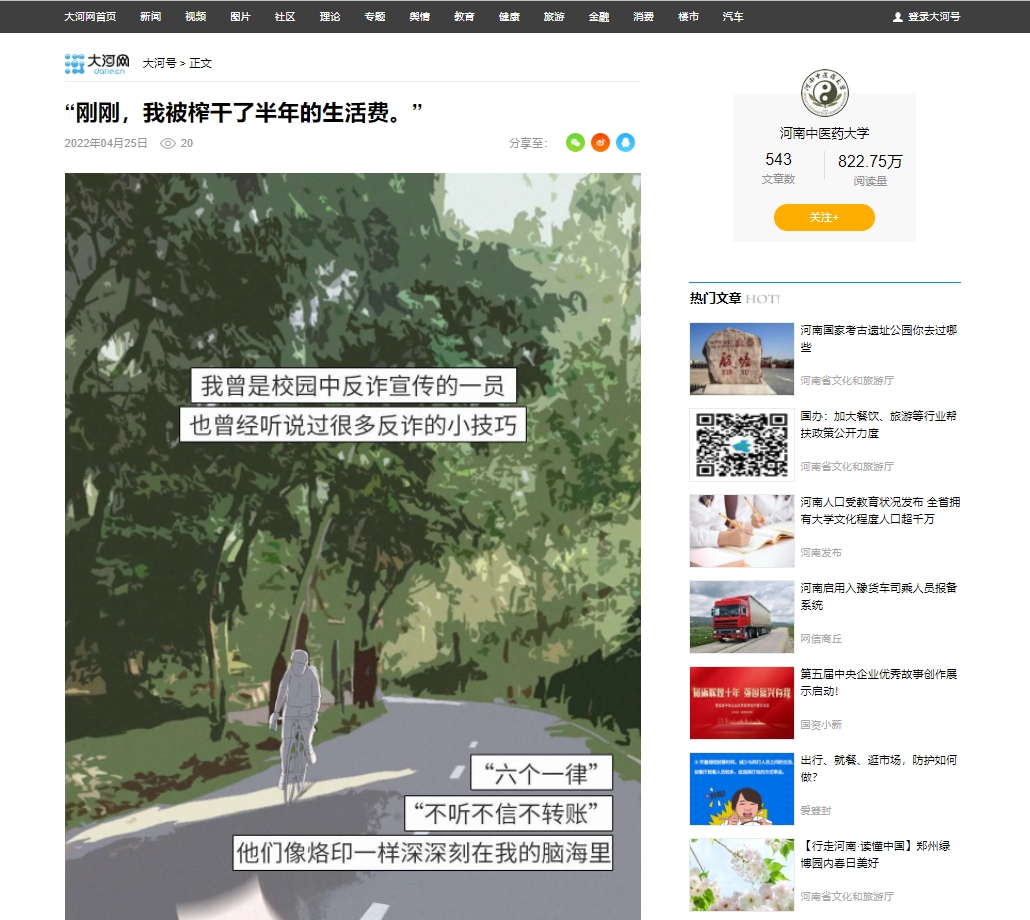This screenshot has height=920, width=1030.
Task: Click 河南中医药大学 account name
Action: pos(824,133)
